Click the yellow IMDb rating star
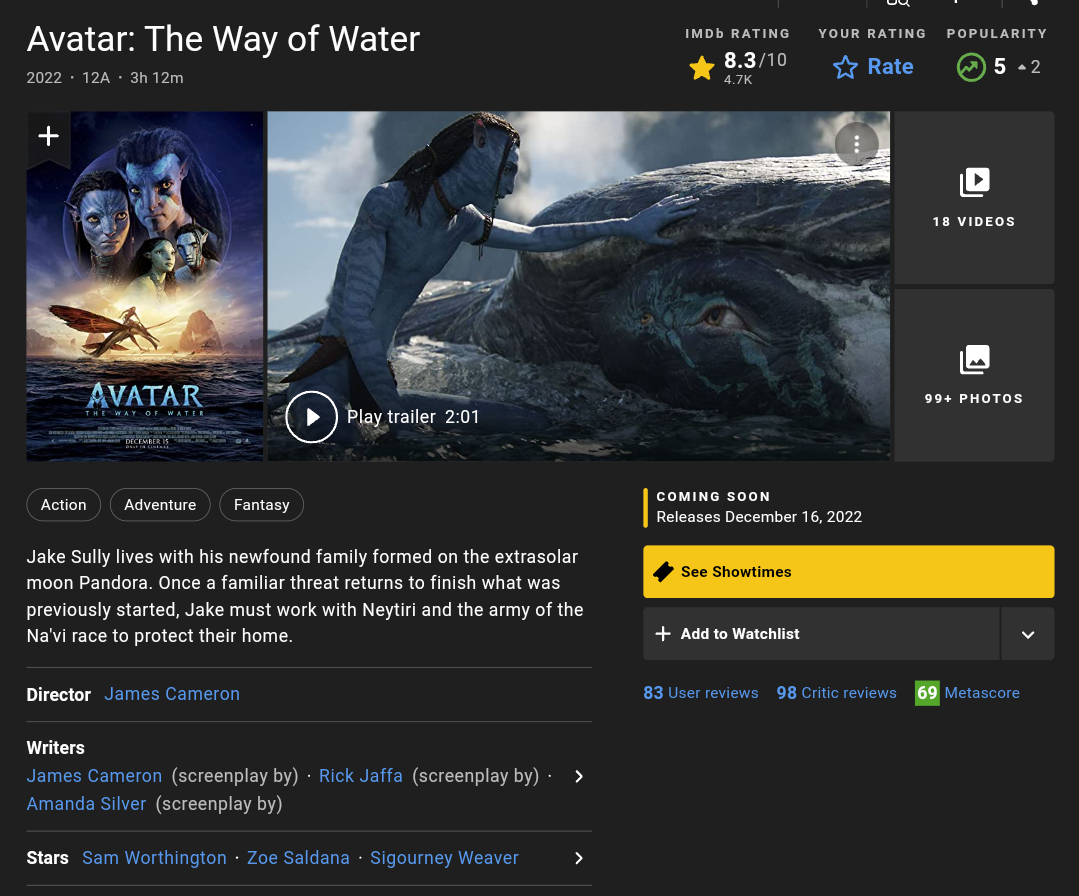The width and height of the screenshot is (1079, 896). pyautogui.click(x=702, y=67)
